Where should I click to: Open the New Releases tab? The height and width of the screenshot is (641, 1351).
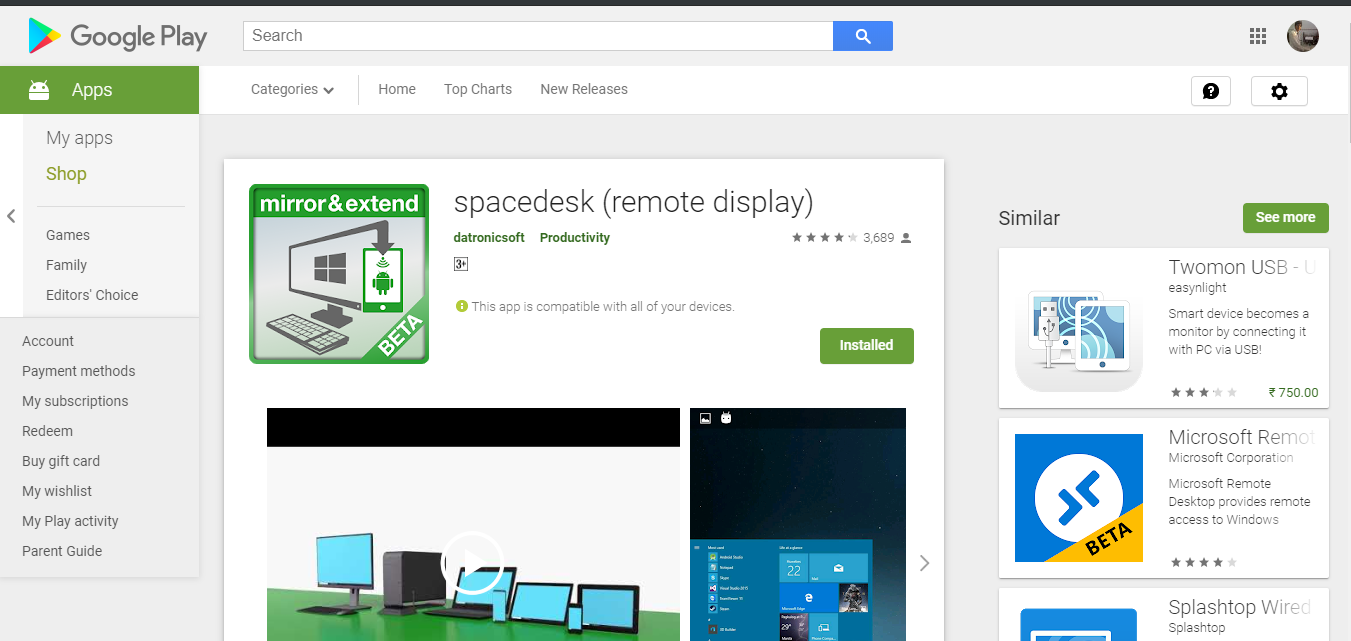coord(584,89)
